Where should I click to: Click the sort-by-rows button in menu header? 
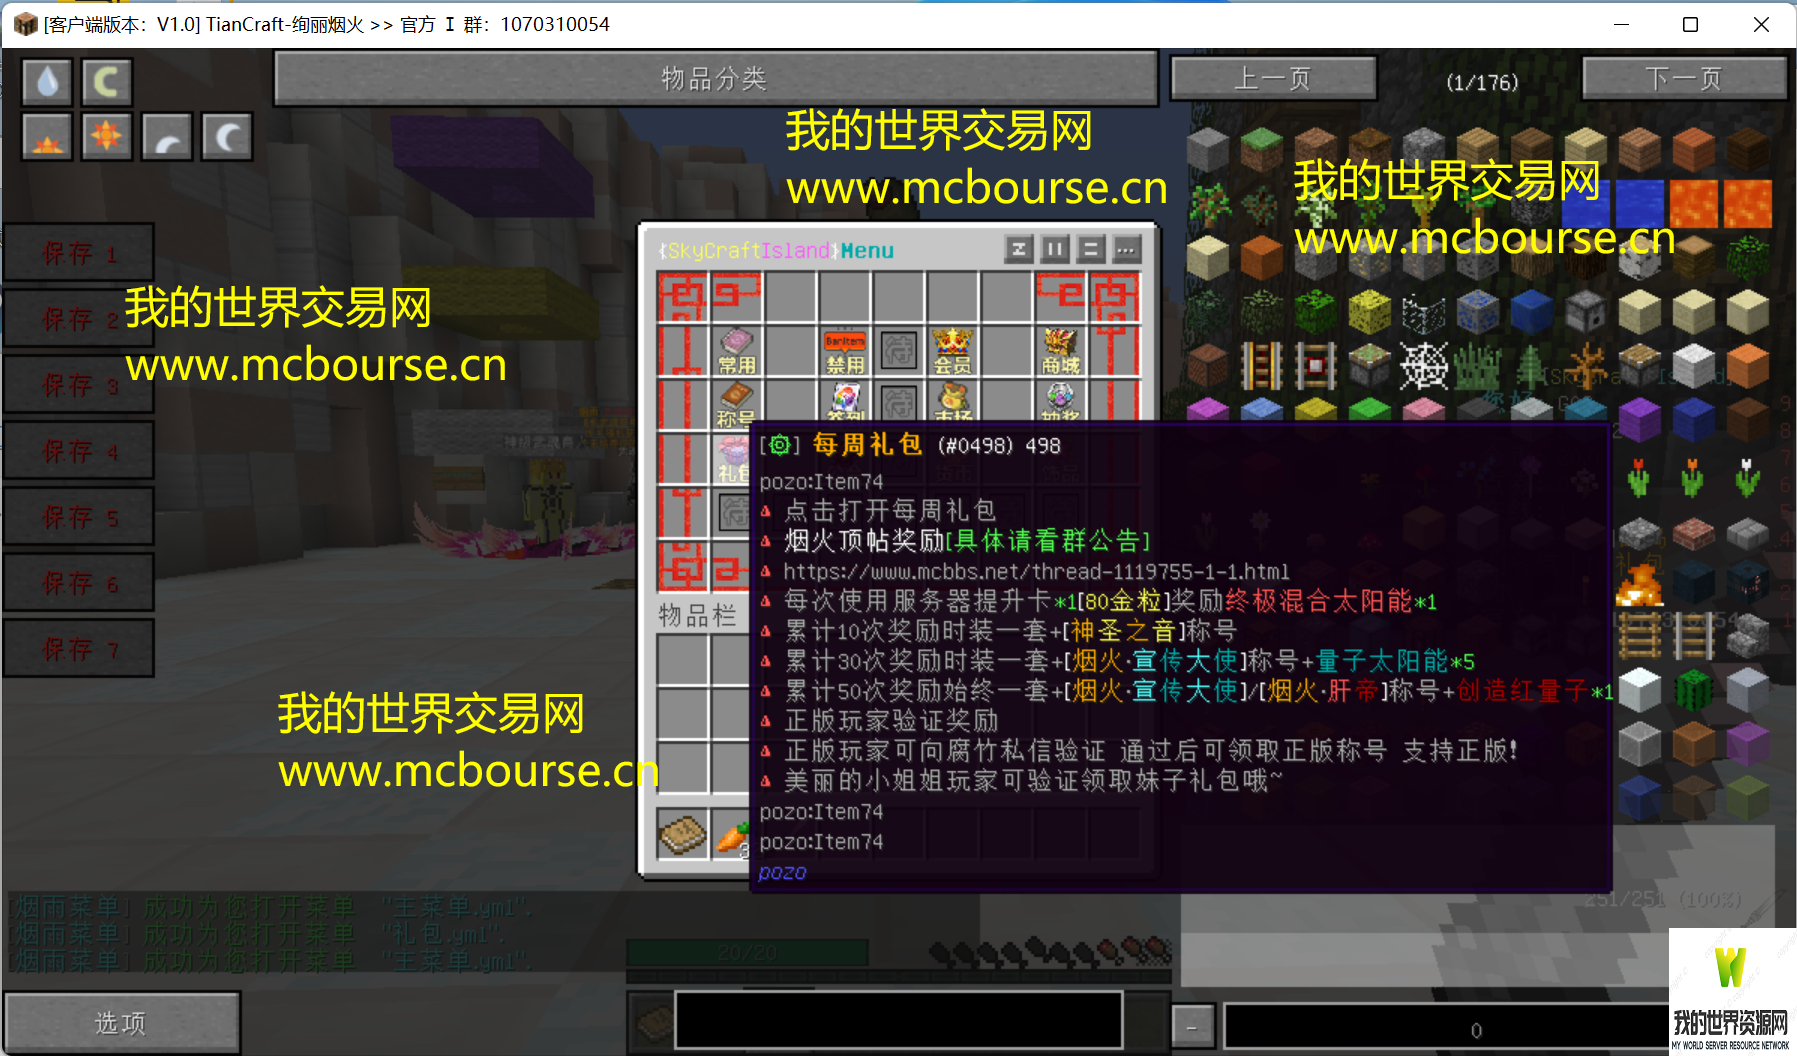coord(1091,249)
